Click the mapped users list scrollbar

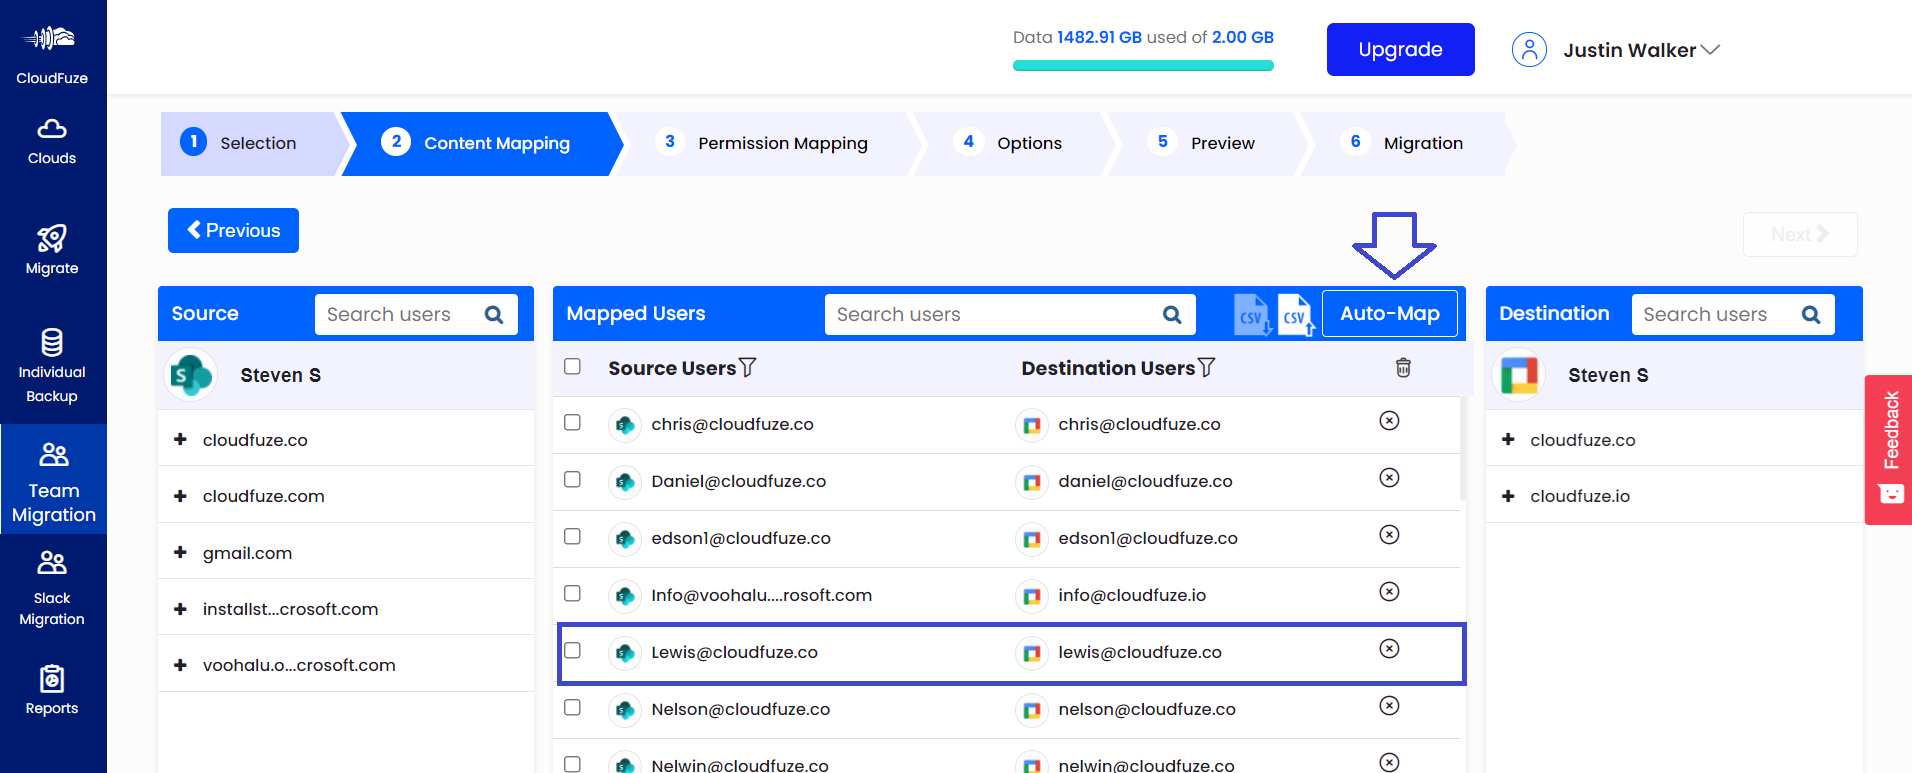(x=1462, y=448)
